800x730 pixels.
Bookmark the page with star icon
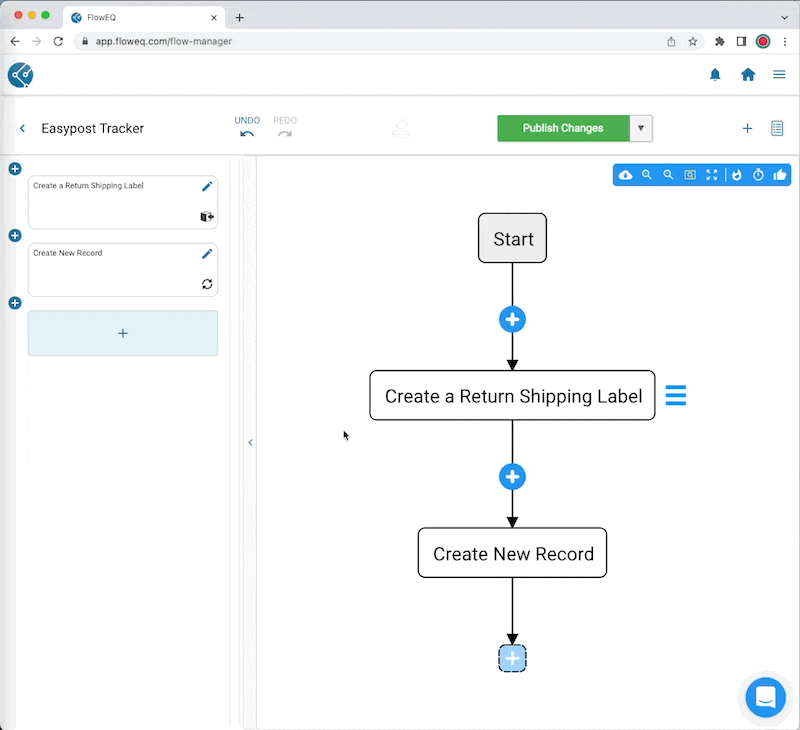click(692, 42)
